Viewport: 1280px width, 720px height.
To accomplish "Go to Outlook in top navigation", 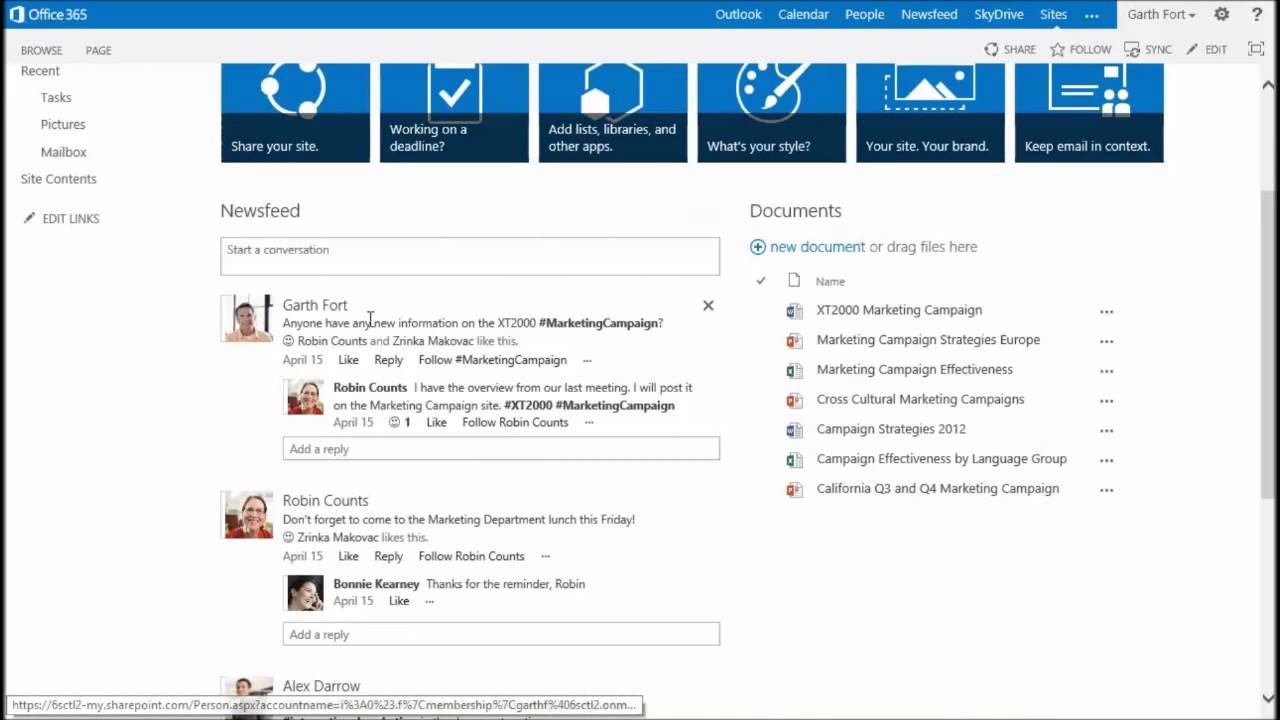I will tap(738, 14).
